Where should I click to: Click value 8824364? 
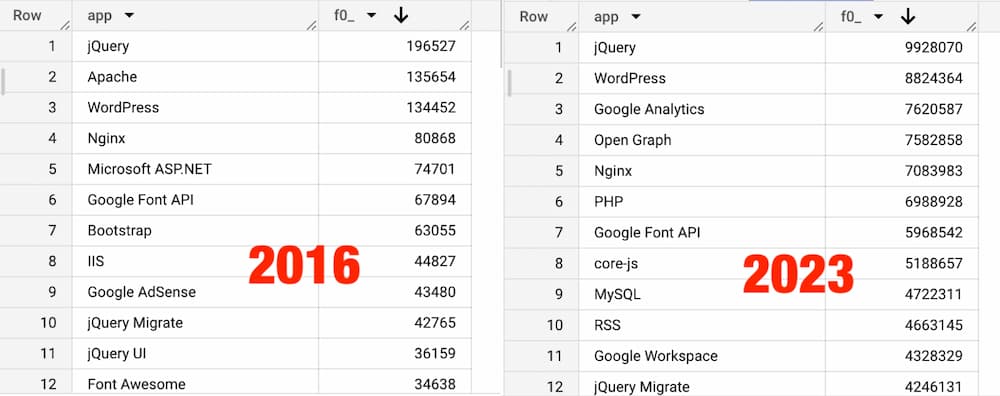(934, 78)
